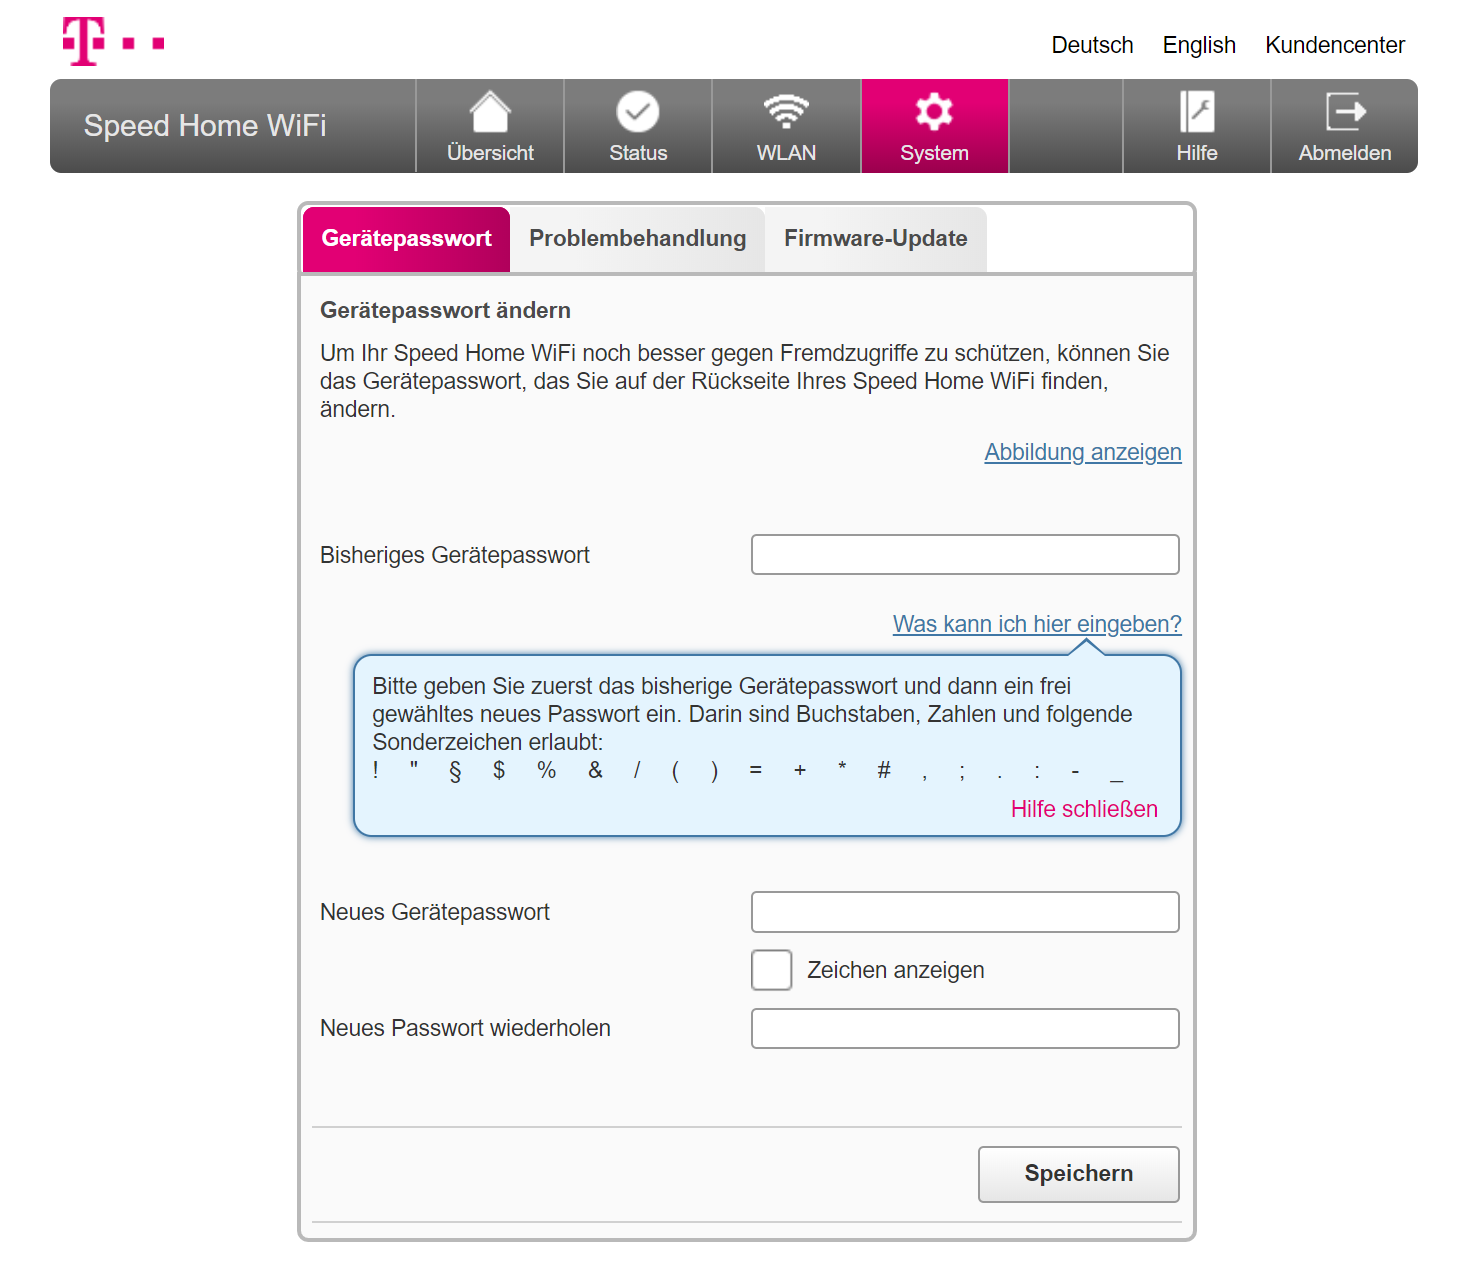The image size is (1464, 1283).
Task: Open the Hilfe manual icon
Action: (x=1197, y=112)
